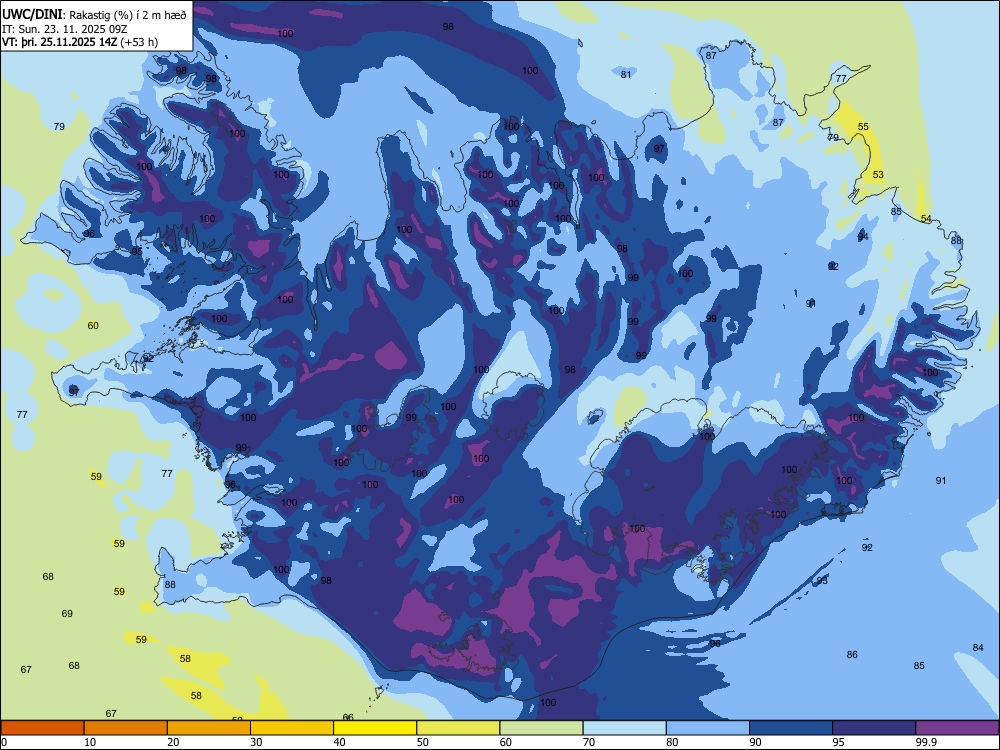Image resolution: width=1000 pixels, height=750 pixels.
Task: Click the humidity value '53' on the map
Action: (878, 175)
